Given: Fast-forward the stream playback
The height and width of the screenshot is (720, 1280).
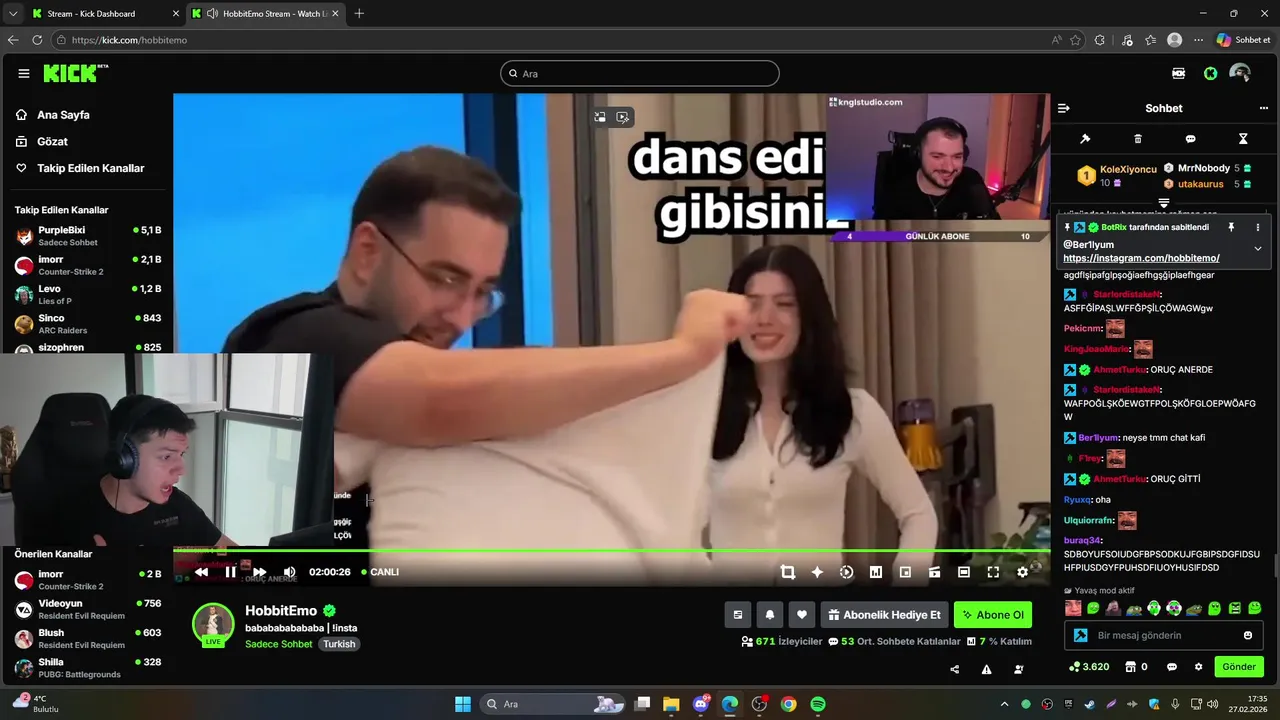Looking at the screenshot, I should pyautogui.click(x=260, y=572).
